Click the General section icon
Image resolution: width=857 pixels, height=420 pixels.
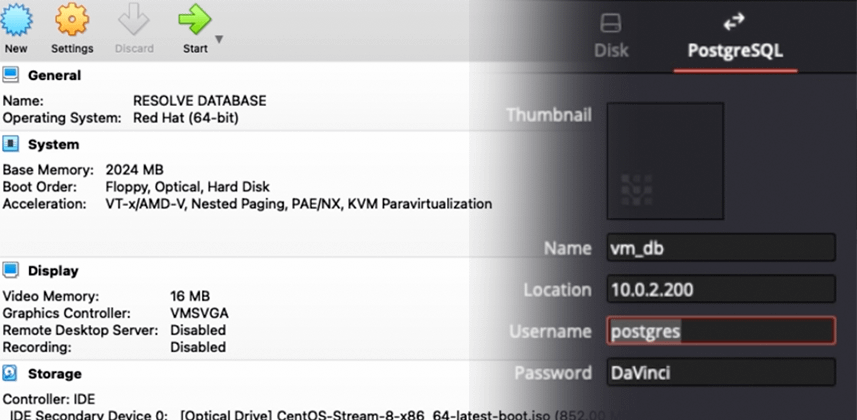coord(10,74)
